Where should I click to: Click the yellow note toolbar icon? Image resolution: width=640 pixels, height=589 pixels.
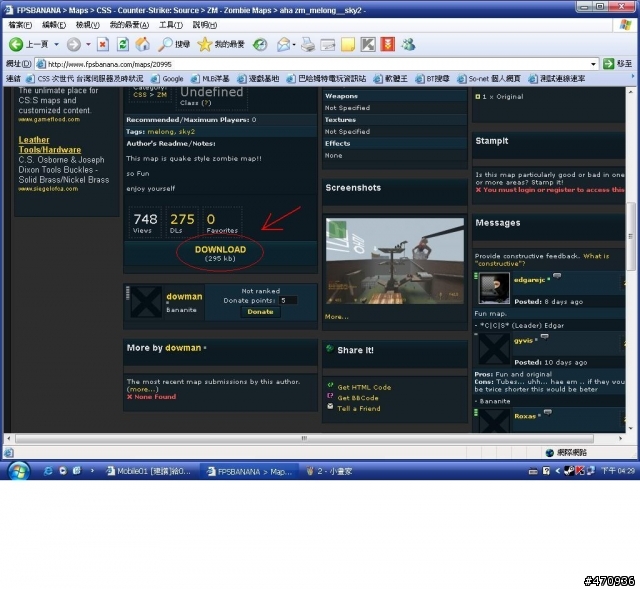(x=348, y=44)
